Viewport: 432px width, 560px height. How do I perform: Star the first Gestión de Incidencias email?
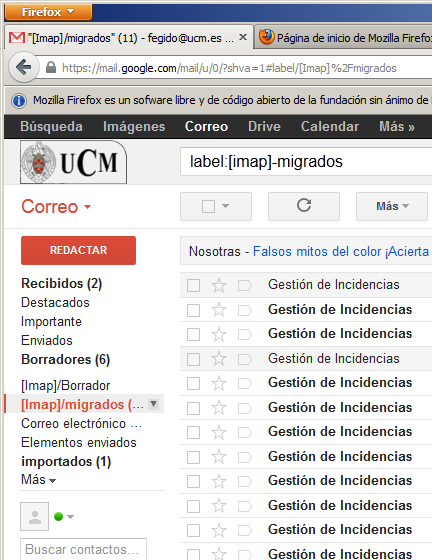tap(219, 285)
